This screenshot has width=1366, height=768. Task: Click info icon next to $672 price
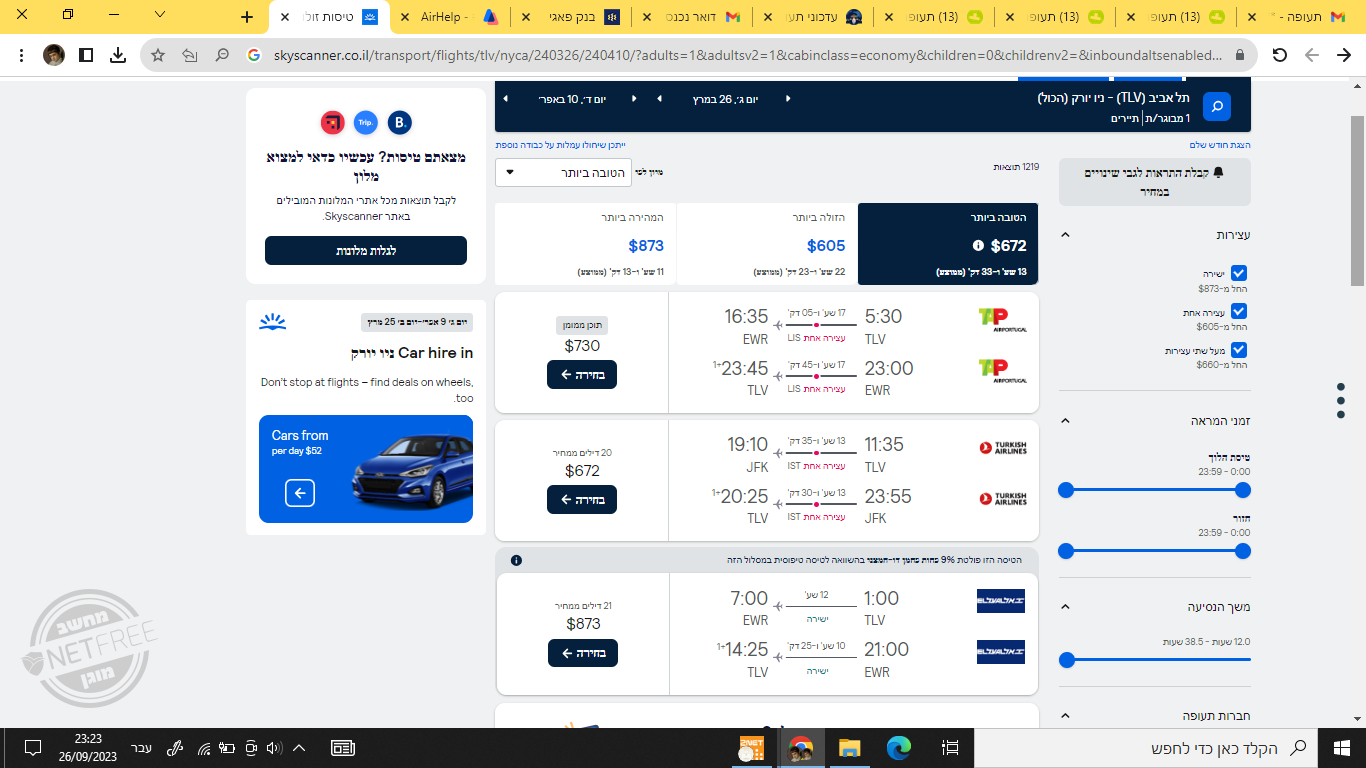979,246
